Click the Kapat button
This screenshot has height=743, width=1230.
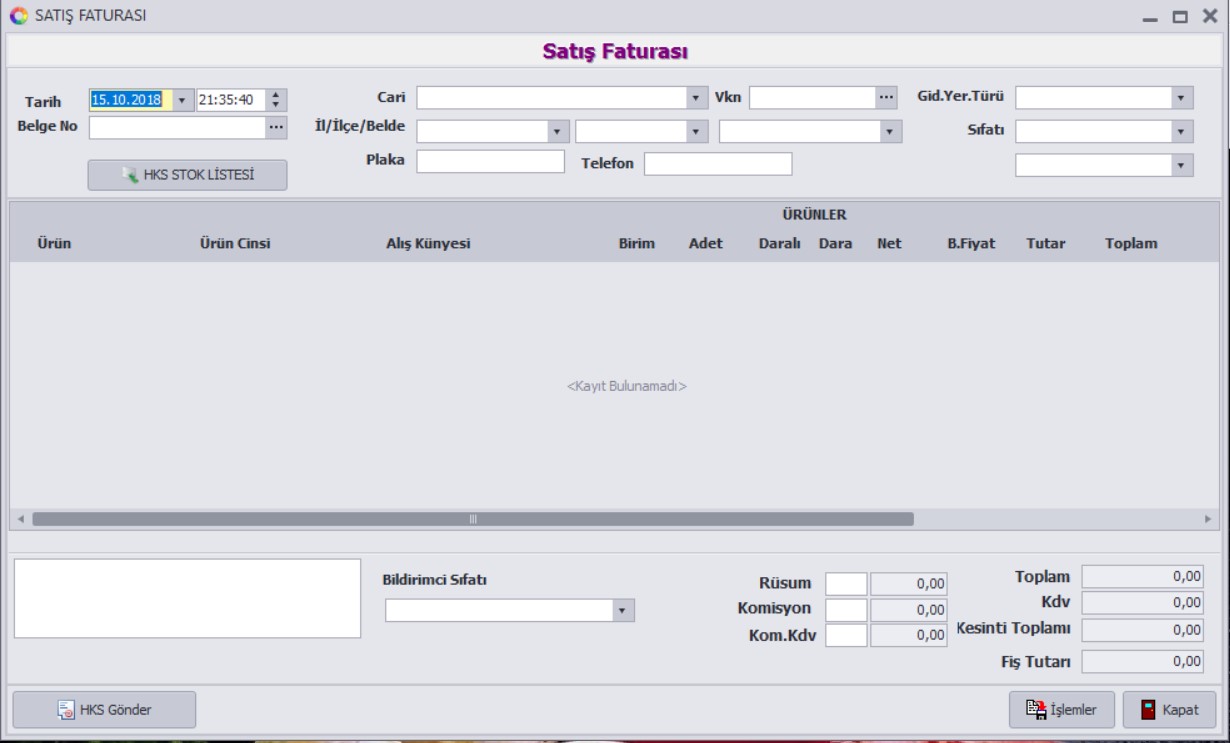tap(1169, 710)
